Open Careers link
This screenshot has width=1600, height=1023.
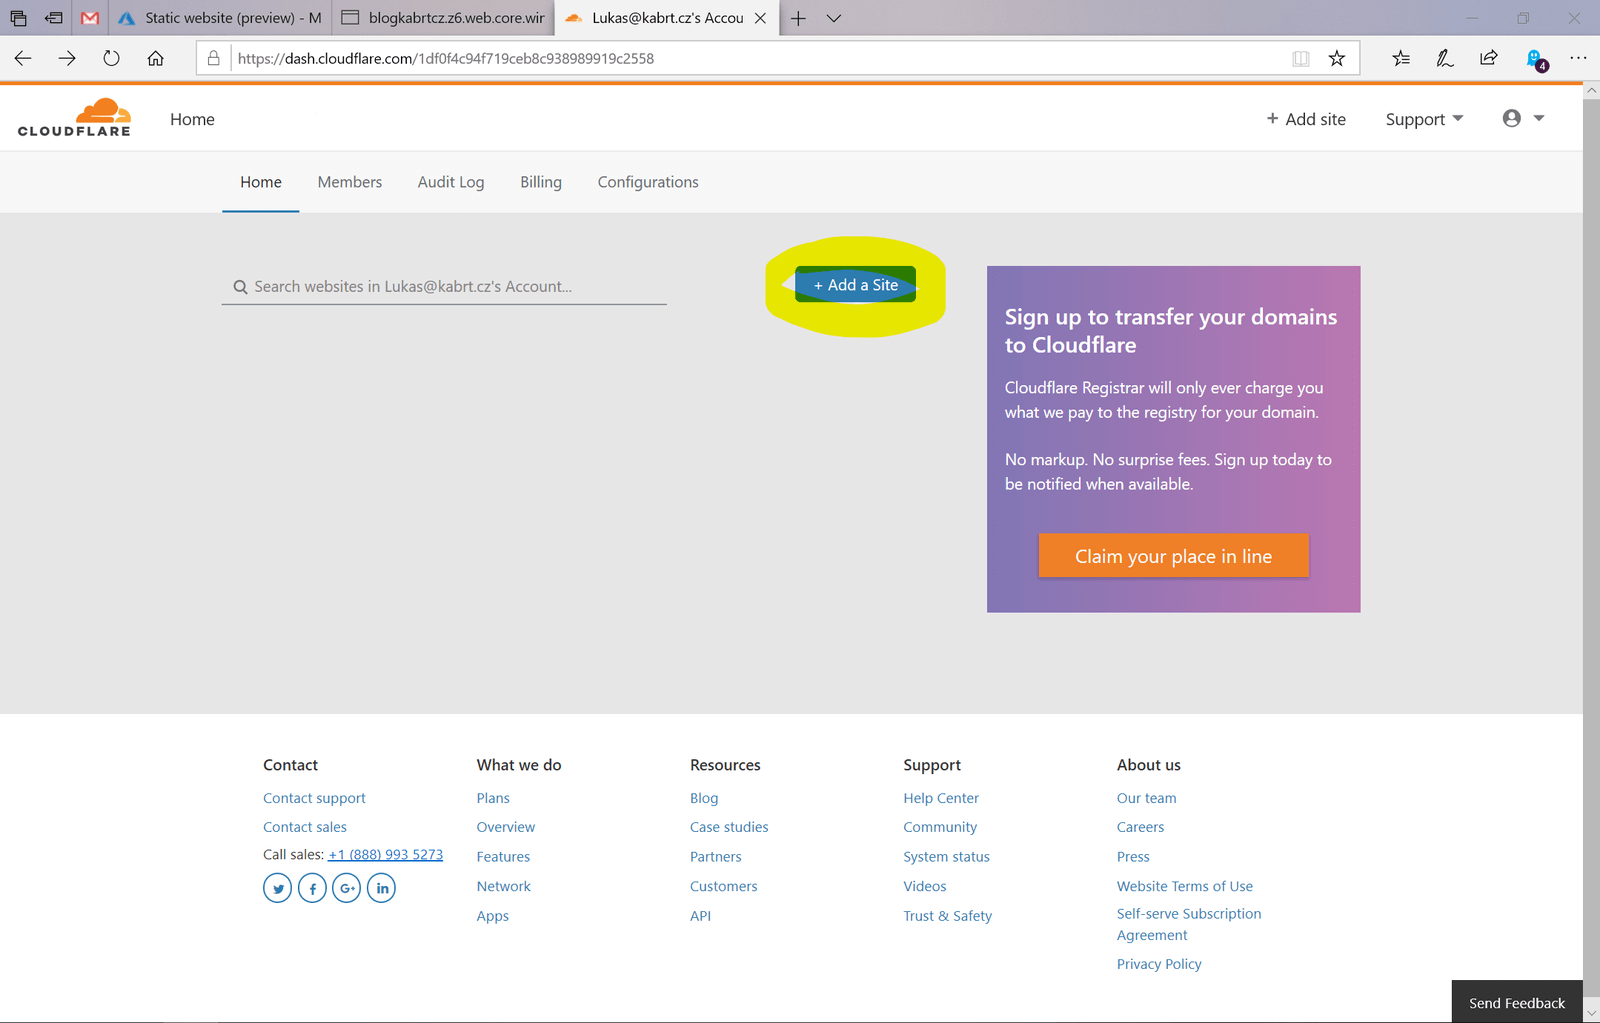[1140, 827]
